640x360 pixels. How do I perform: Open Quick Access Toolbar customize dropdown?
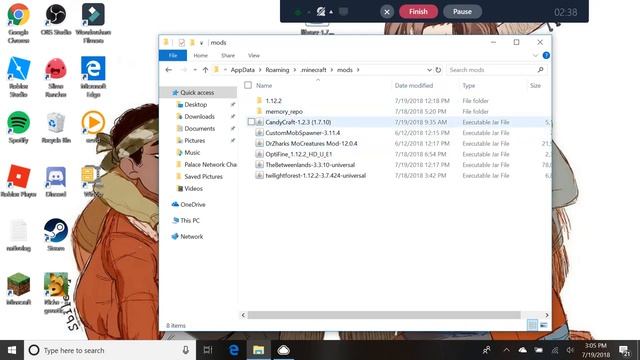[x=201, y=42]
